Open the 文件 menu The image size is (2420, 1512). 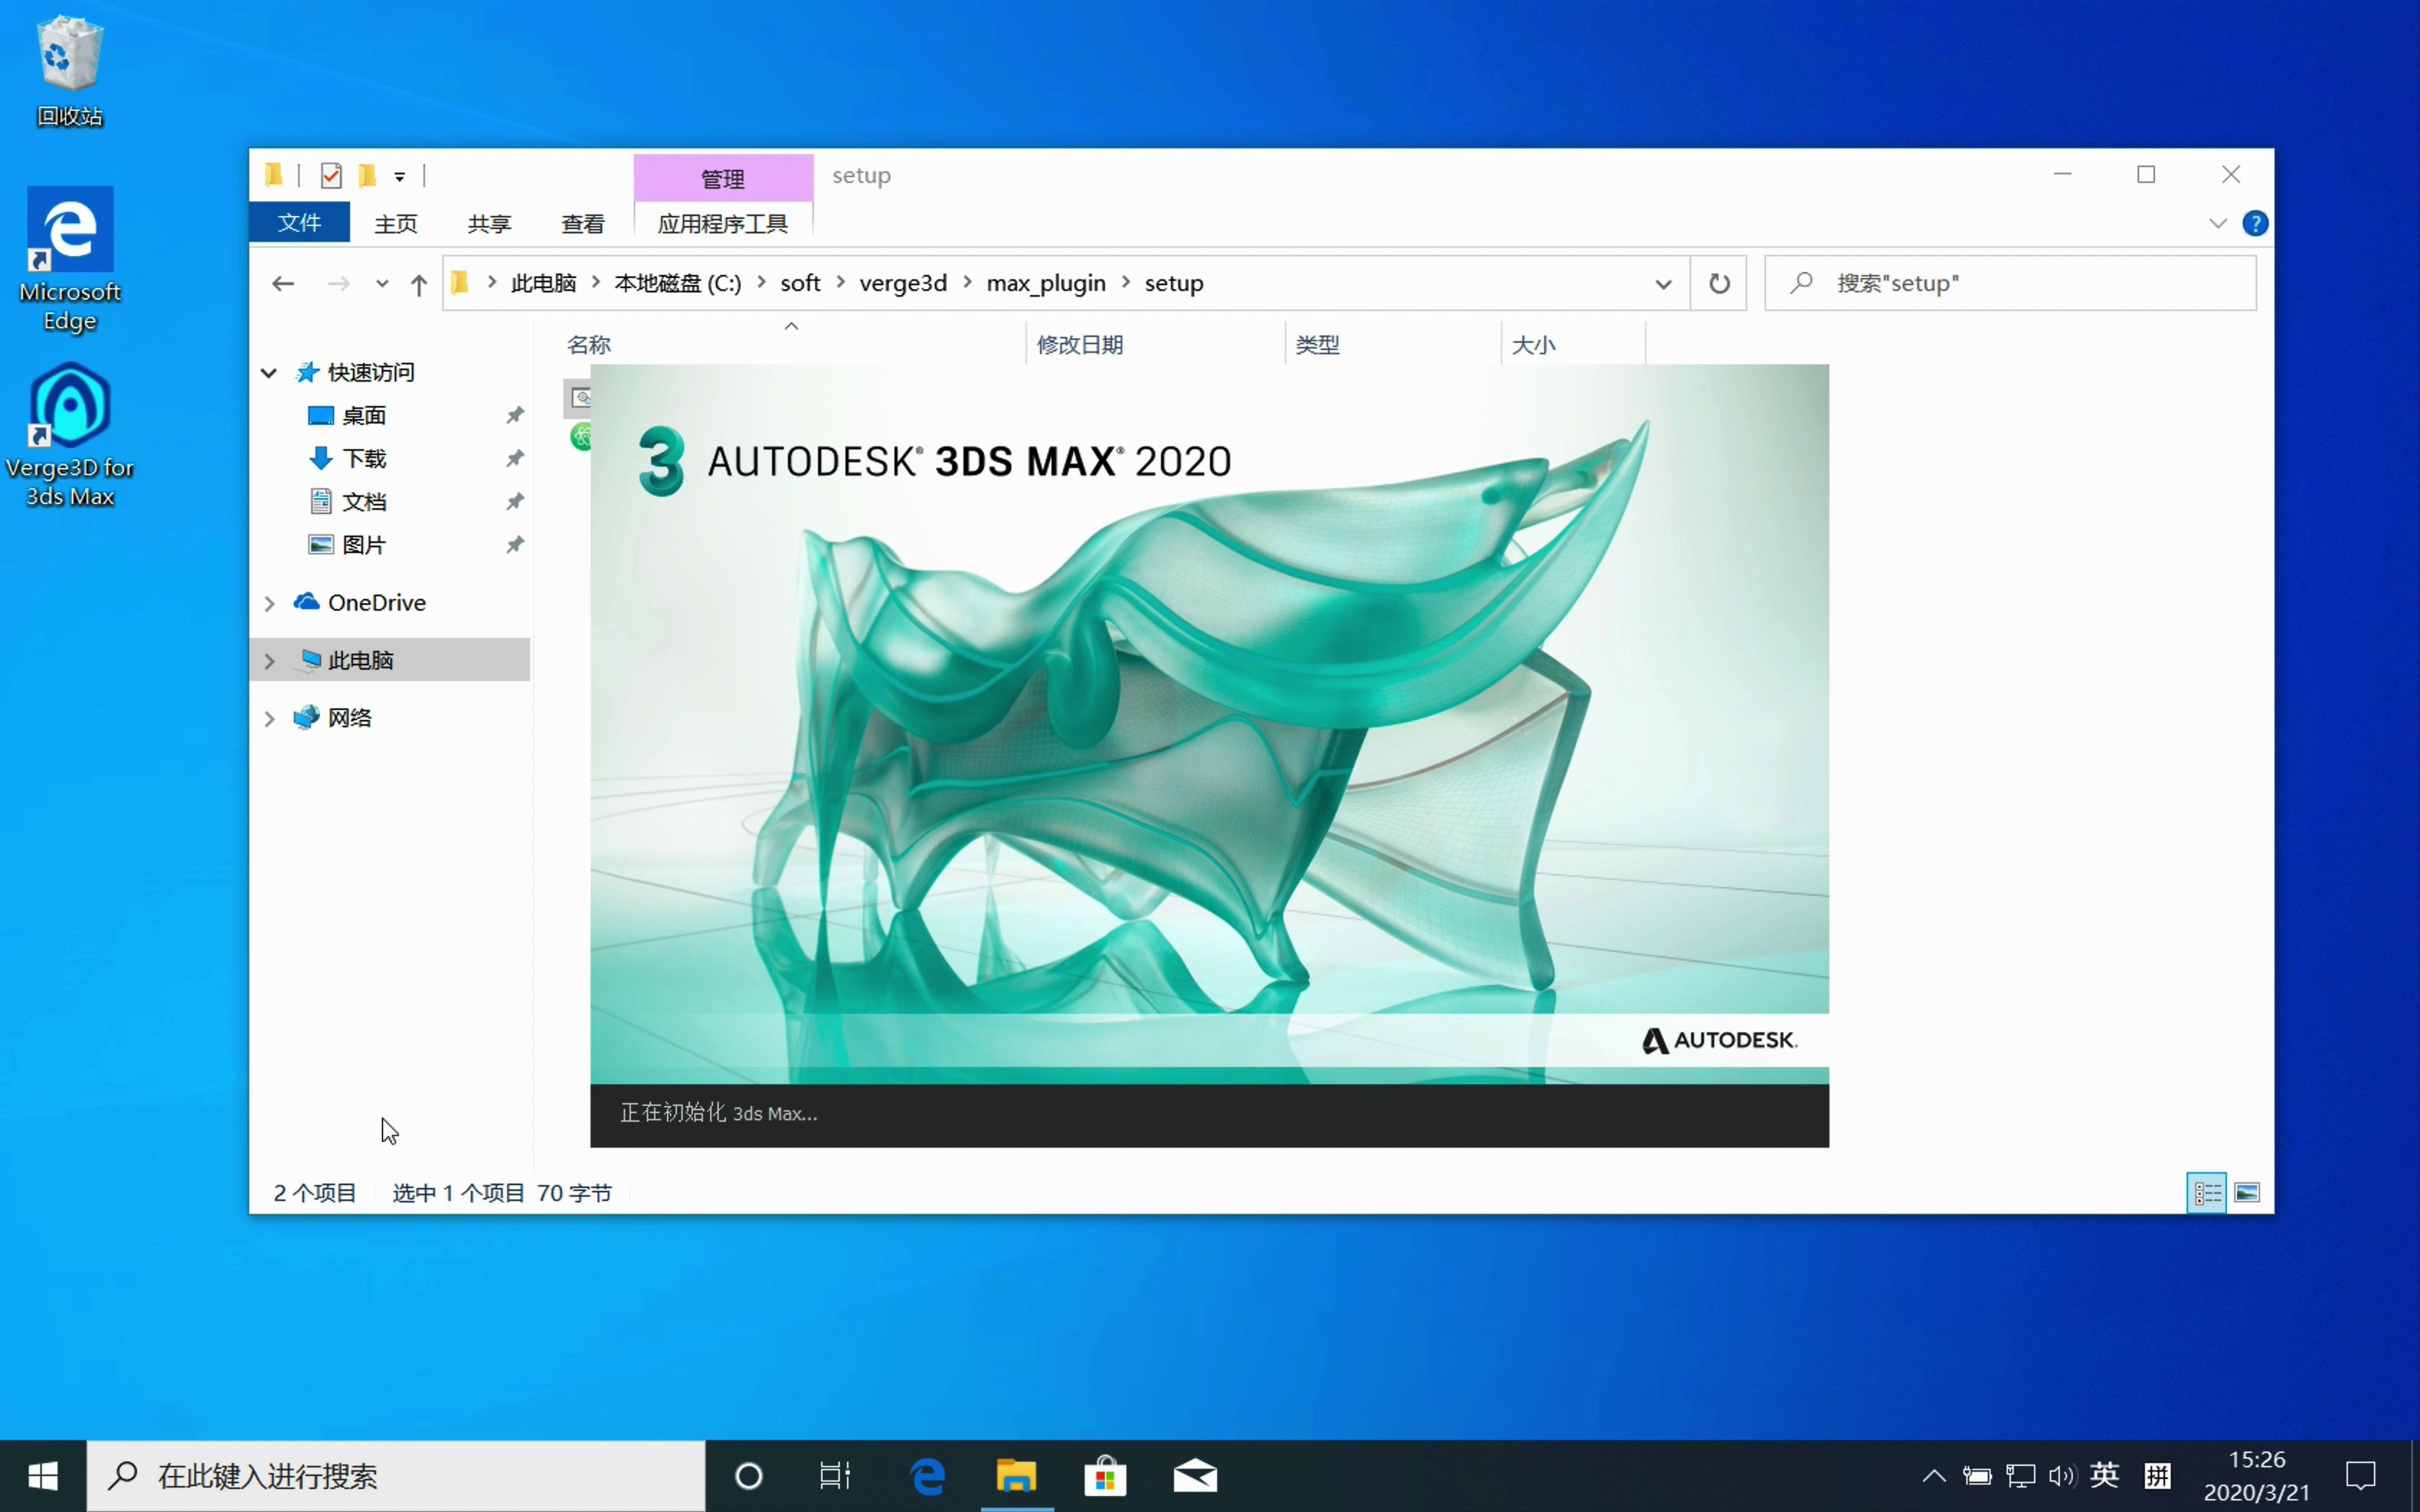pyautogui.click(x=299, y=223)
